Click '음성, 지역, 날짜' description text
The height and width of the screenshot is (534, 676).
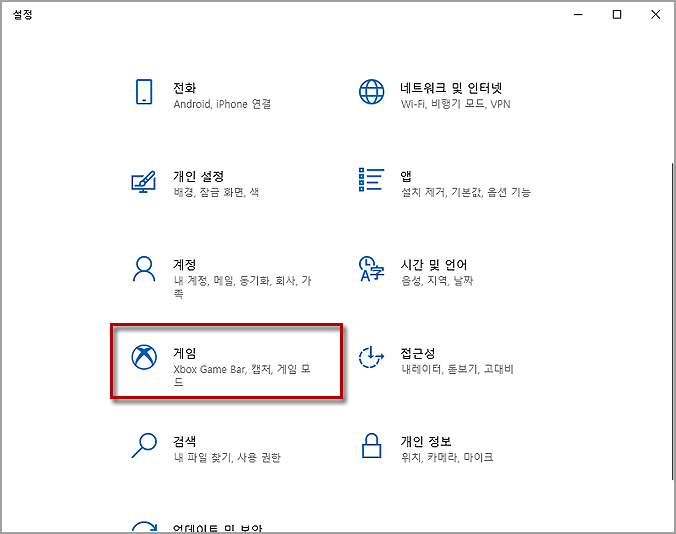point(437,281)
